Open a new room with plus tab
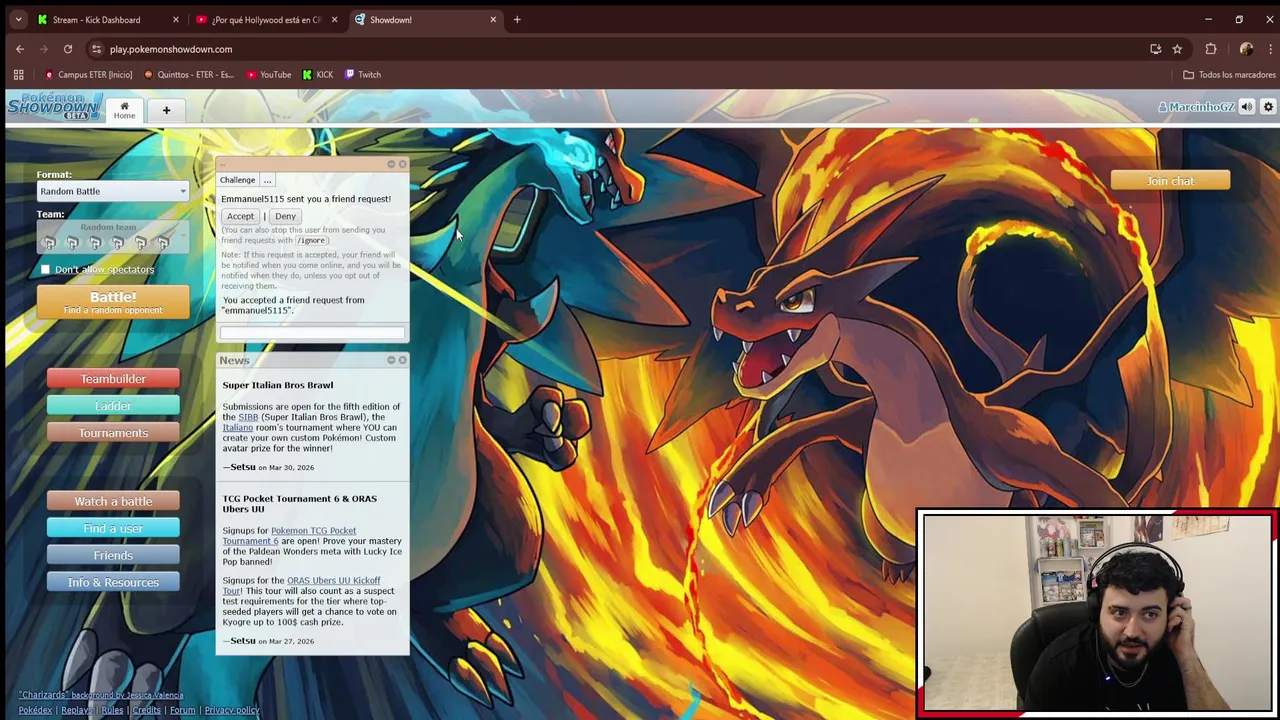The width and height of the screenshot is (1280, 720). (166, 110)
